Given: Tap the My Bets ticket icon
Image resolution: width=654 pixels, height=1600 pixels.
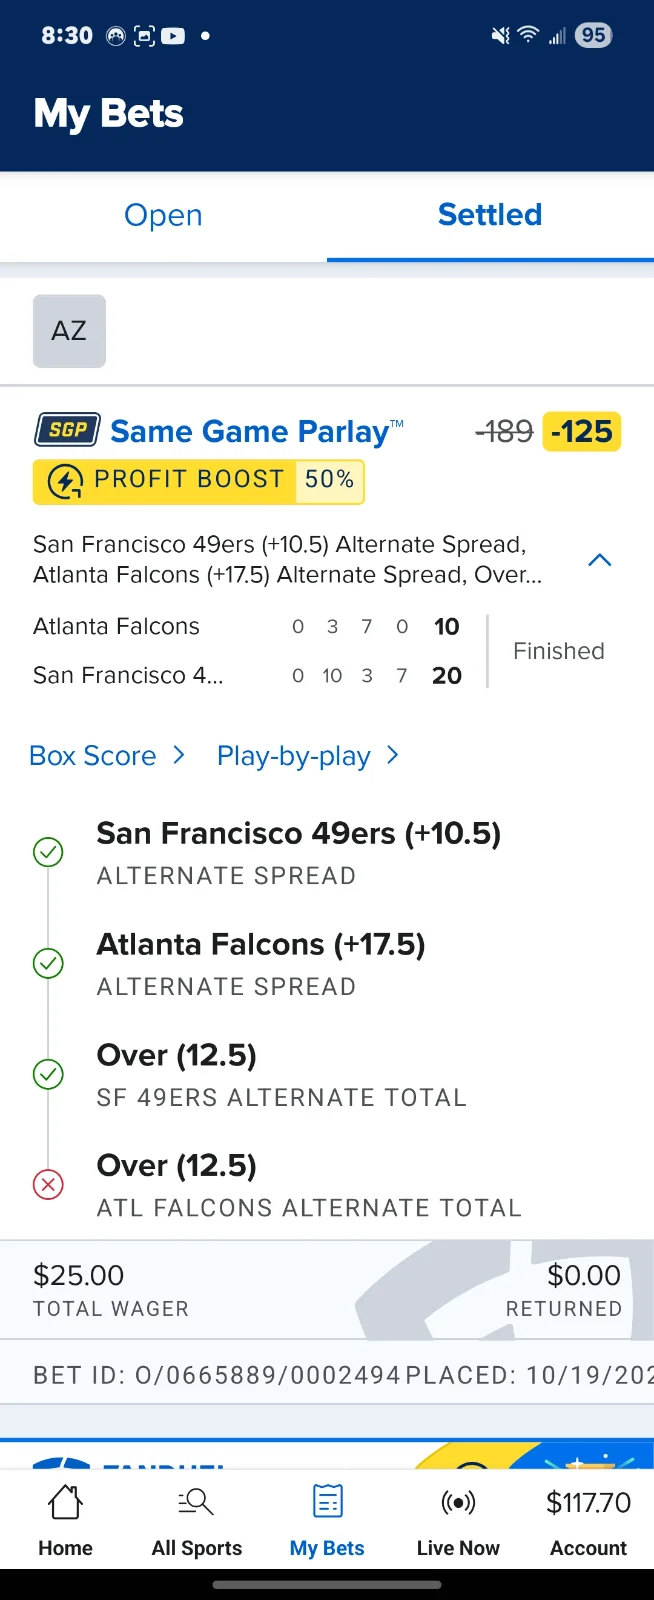Looking at the screenshot, I should [326, 1502].
